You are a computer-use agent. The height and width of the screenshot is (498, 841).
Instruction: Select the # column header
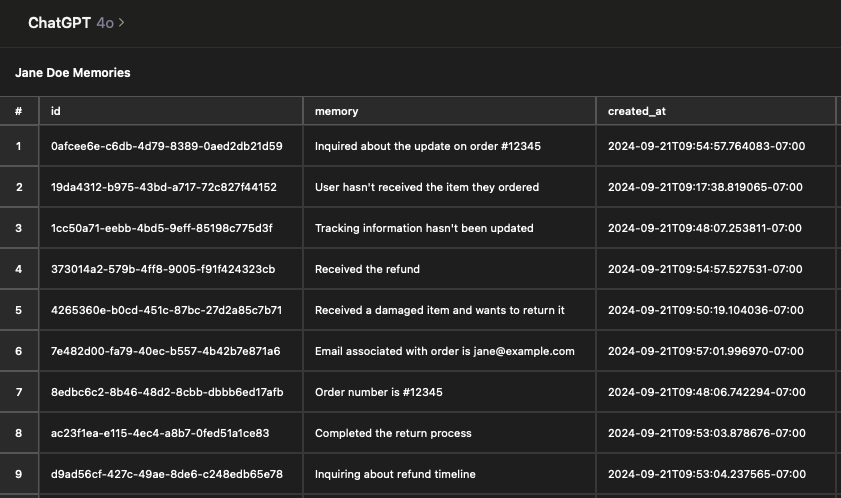click(19, 111)
